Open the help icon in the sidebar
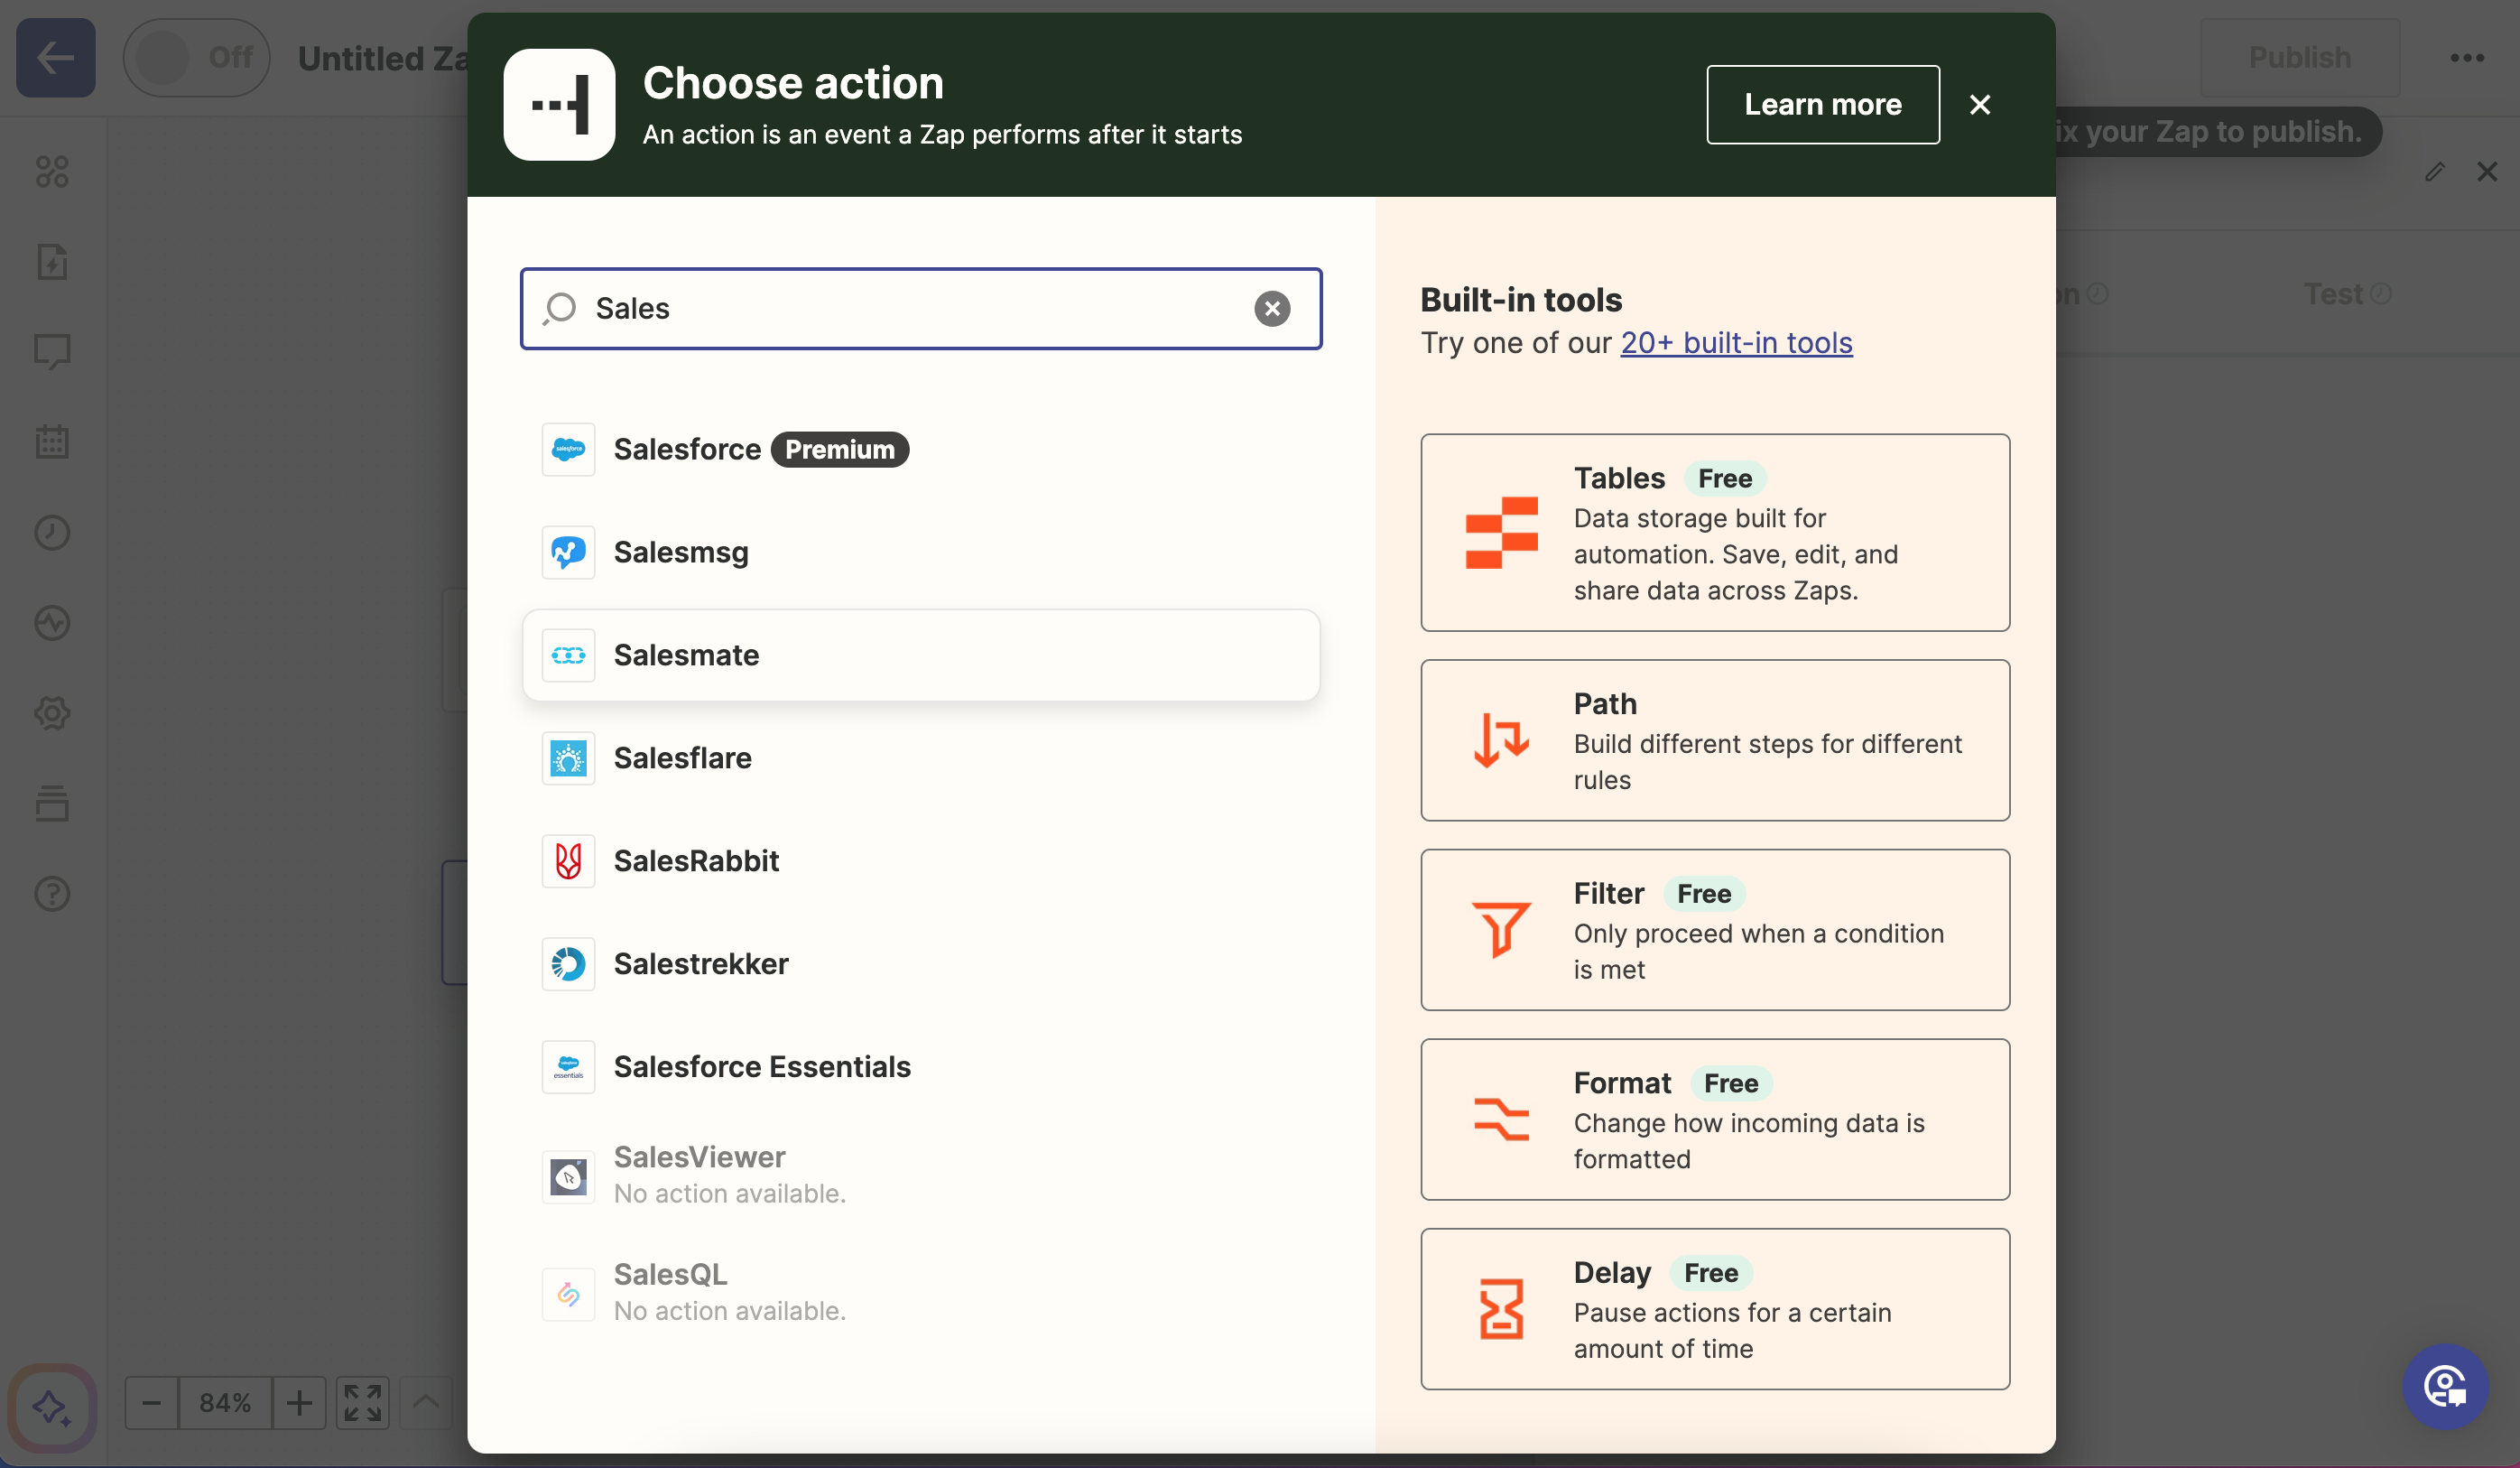 52,893
